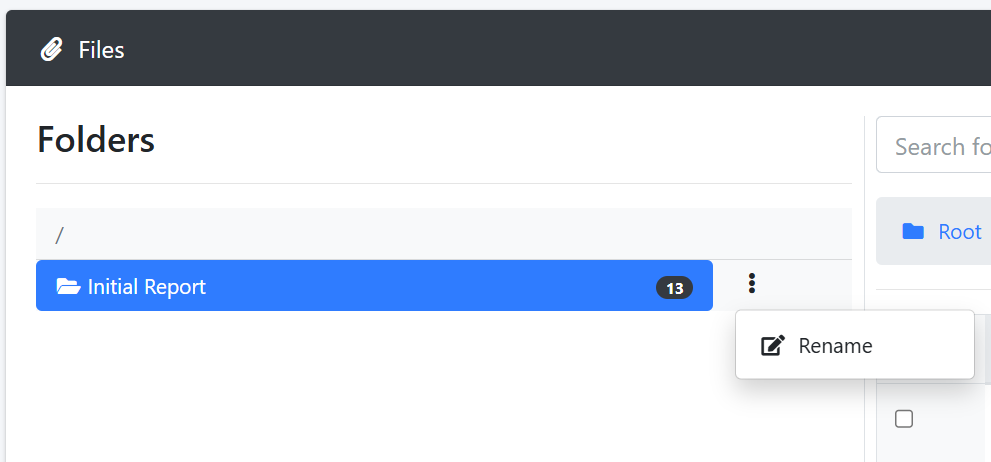
Task: Click the horizontal line under the Folders heading
Action: pos(444,183)
